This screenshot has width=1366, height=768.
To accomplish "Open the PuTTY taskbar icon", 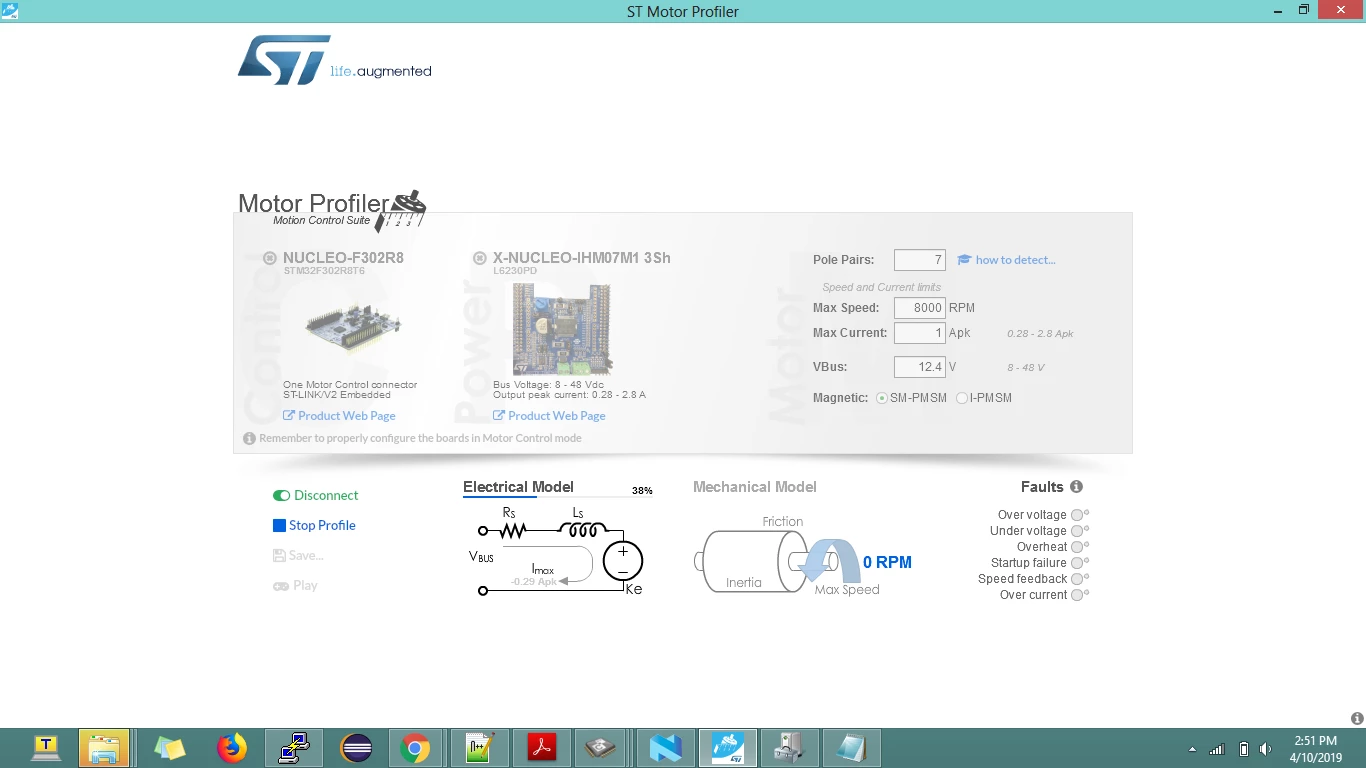I will tap(293, 748).
